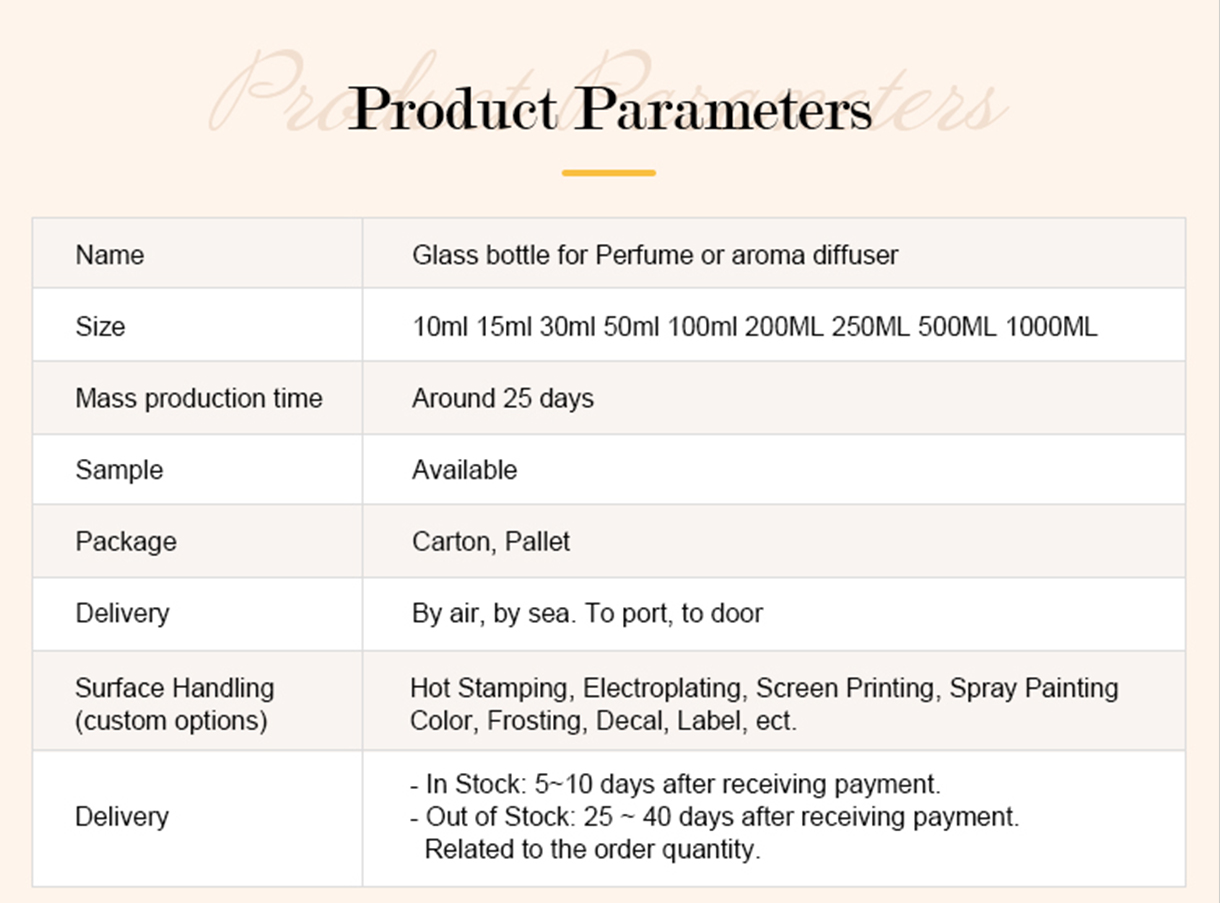The width and height of the screenshot is (1220, 903).
Task: Click the 'In Stock: 5~10 days' line
Action: [x=675, y=784]
